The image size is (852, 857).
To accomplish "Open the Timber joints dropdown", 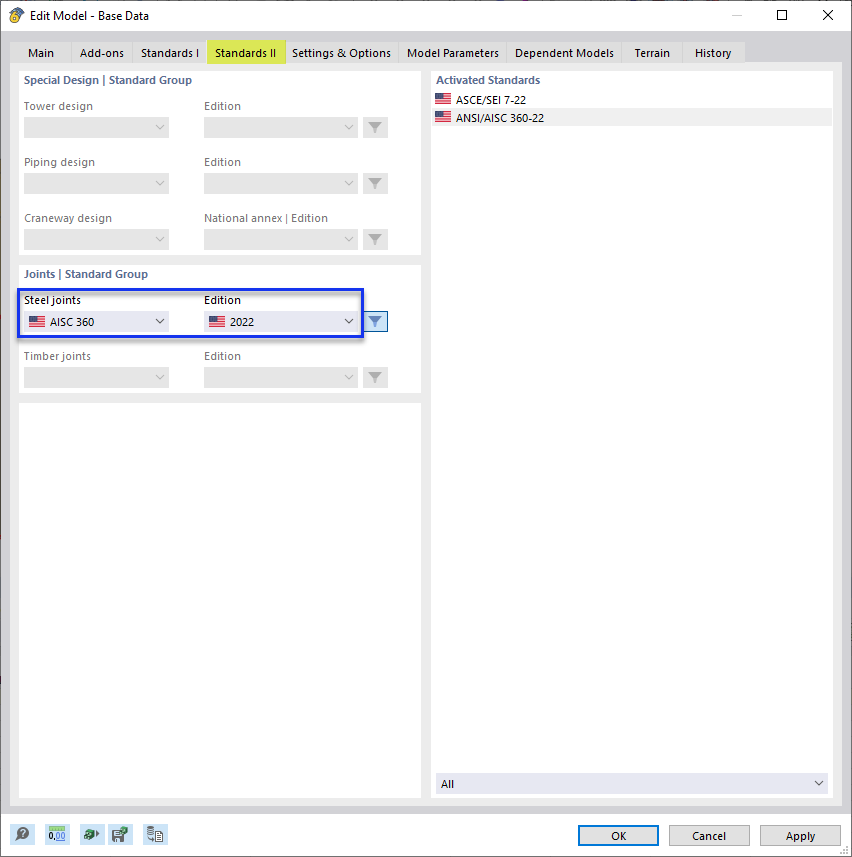I will [96, 377].
